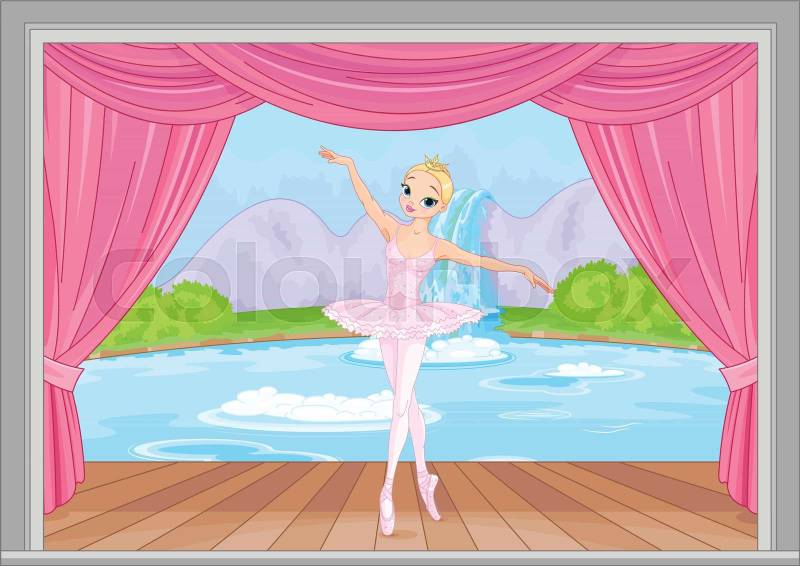
Task: Select the pointe shoe touching the floor
Action: tap(387, 518)
